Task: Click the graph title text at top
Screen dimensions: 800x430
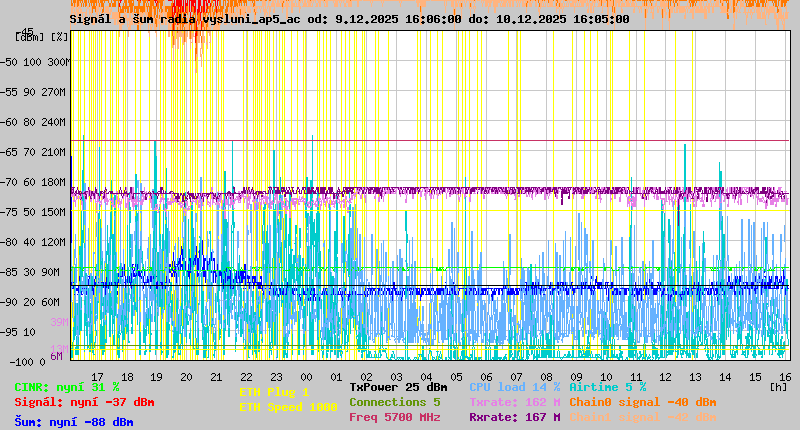Action: point(349,19)
